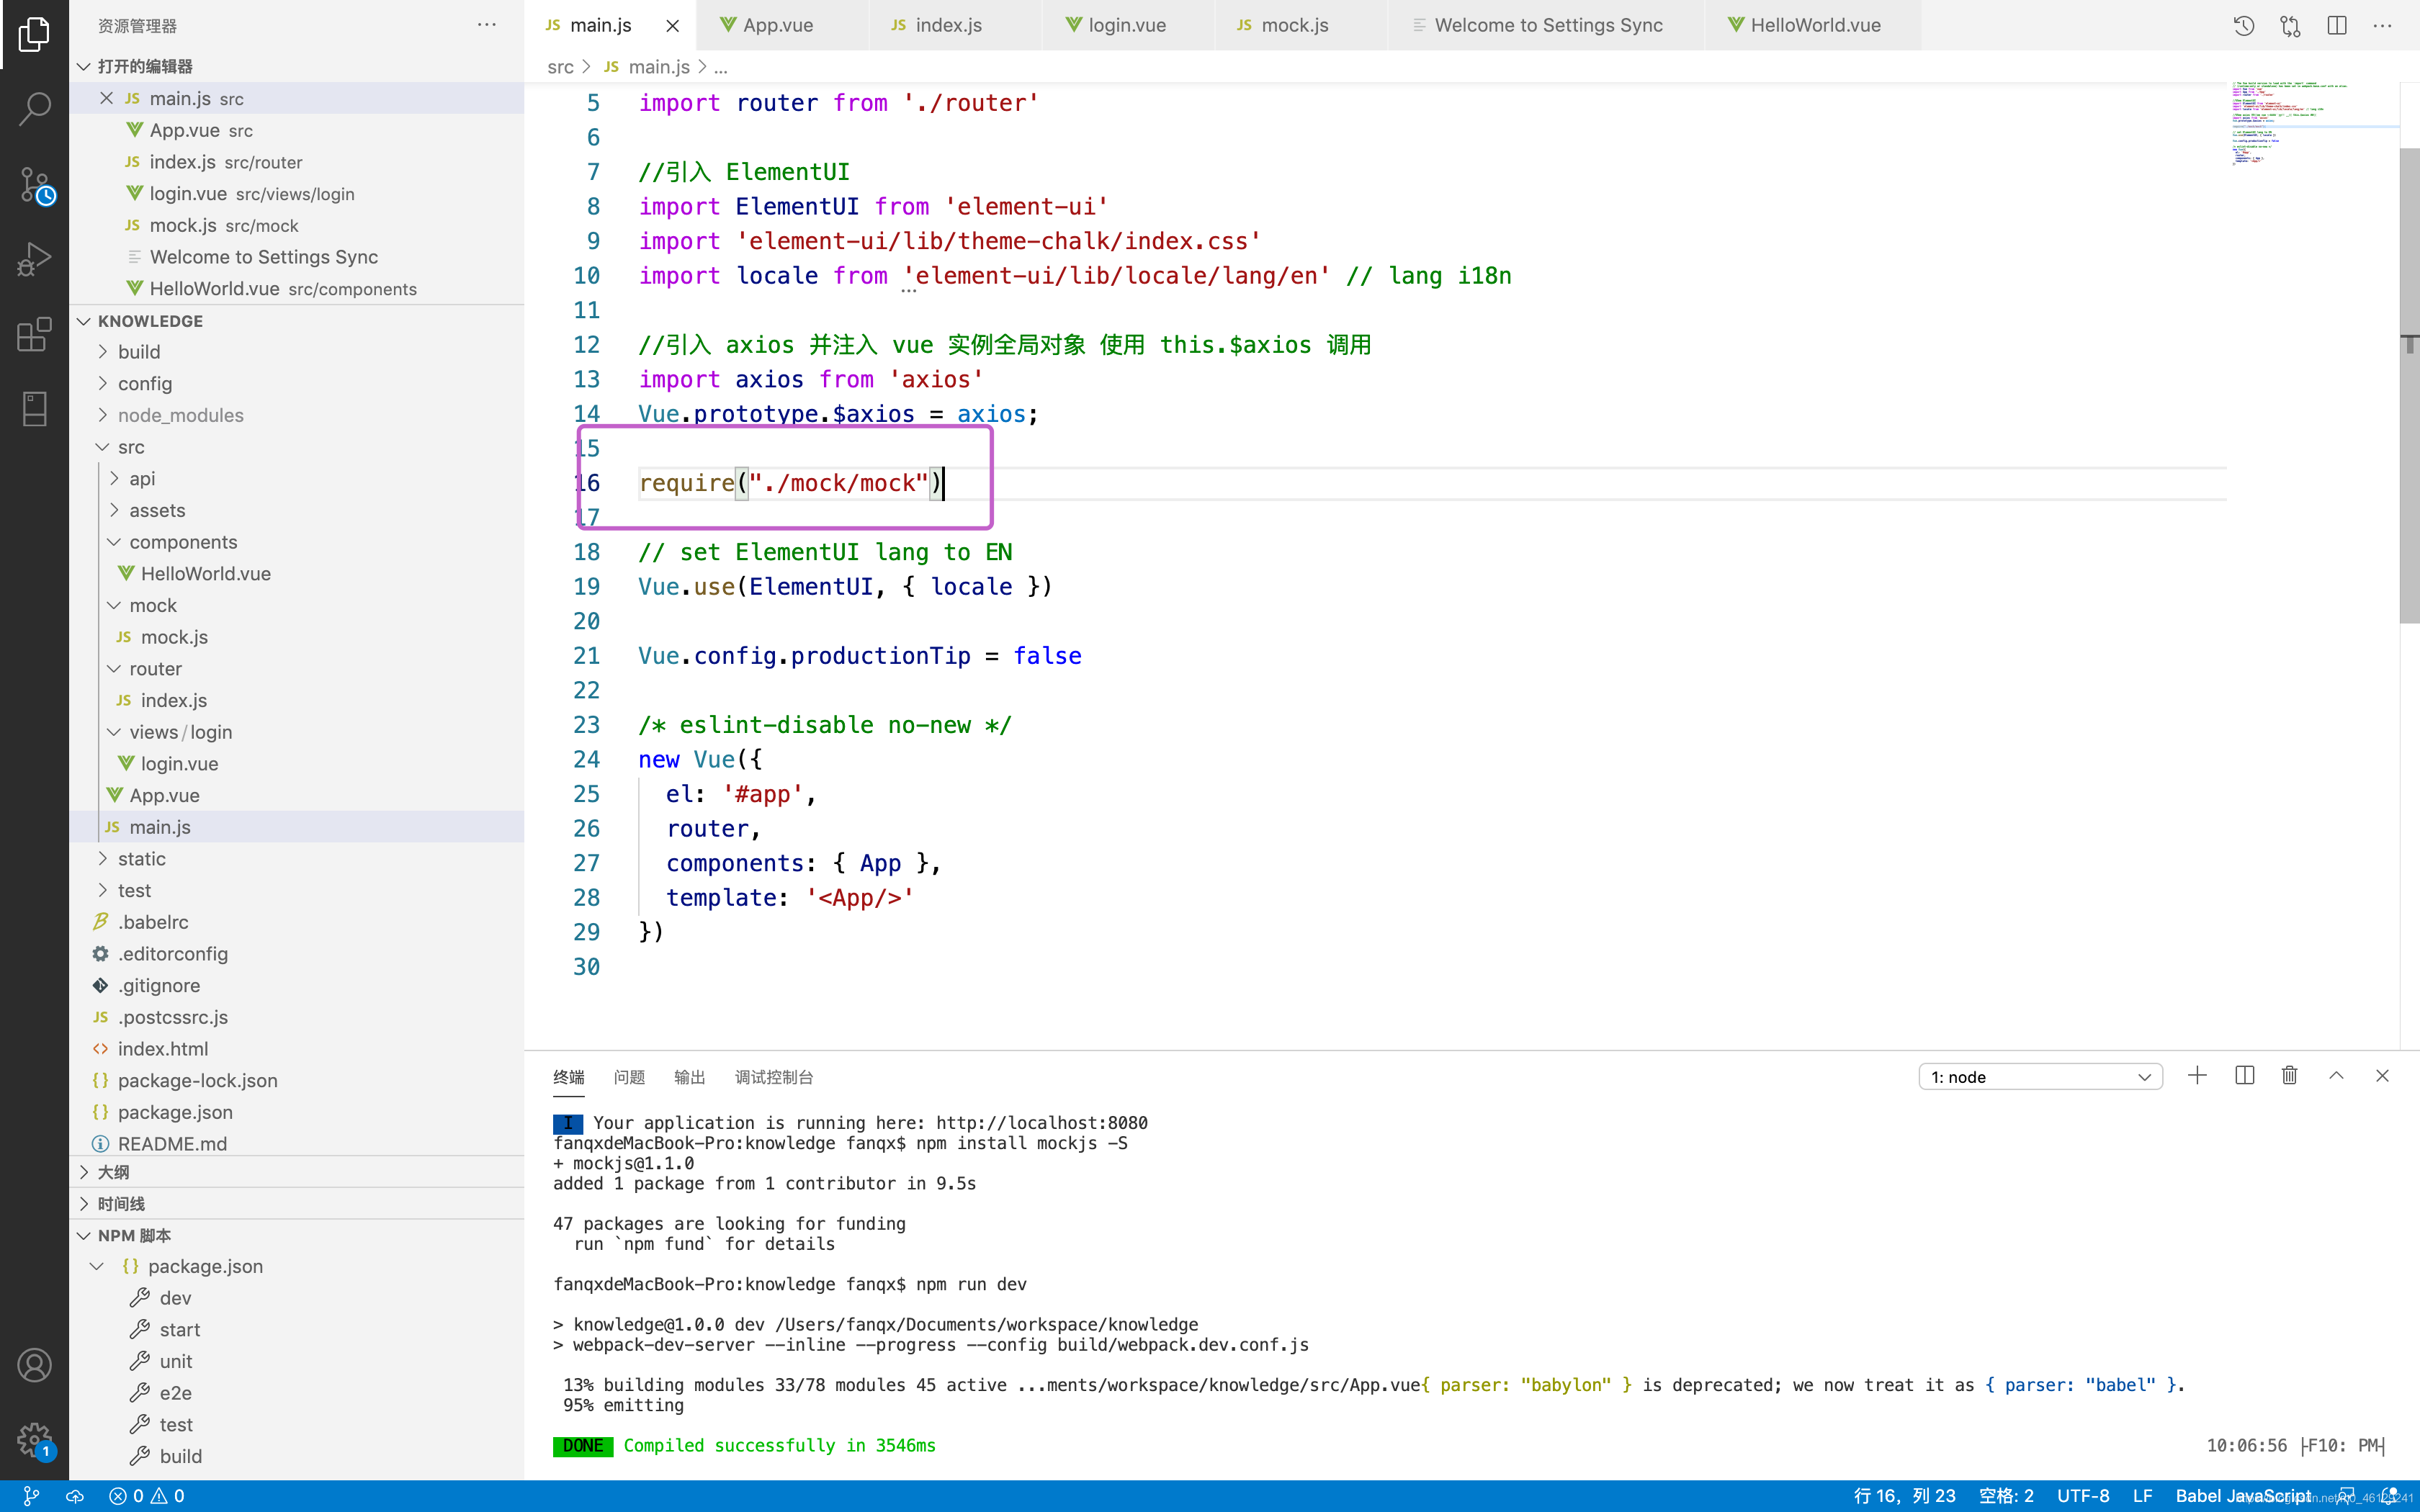2420x1512 pixels.
Task: Run the build npm script
Action: point(181,1457)
